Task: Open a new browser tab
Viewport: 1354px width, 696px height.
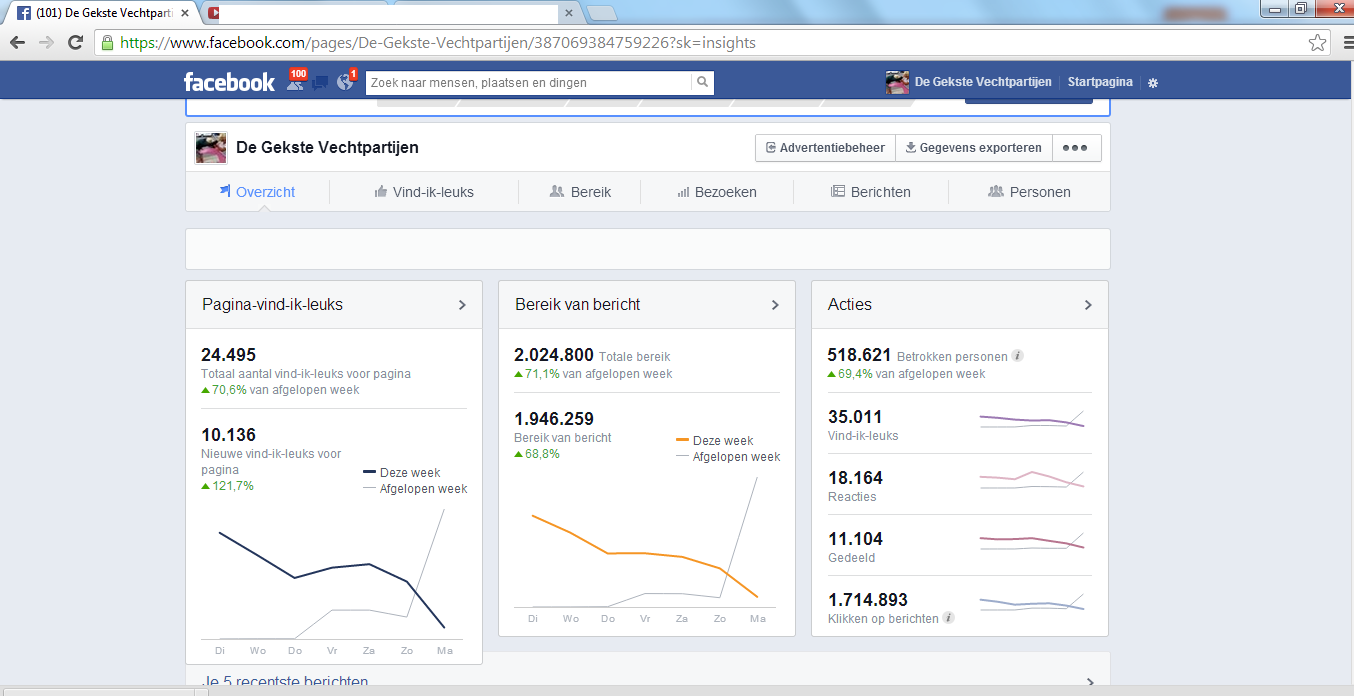Action: [602, 13]
